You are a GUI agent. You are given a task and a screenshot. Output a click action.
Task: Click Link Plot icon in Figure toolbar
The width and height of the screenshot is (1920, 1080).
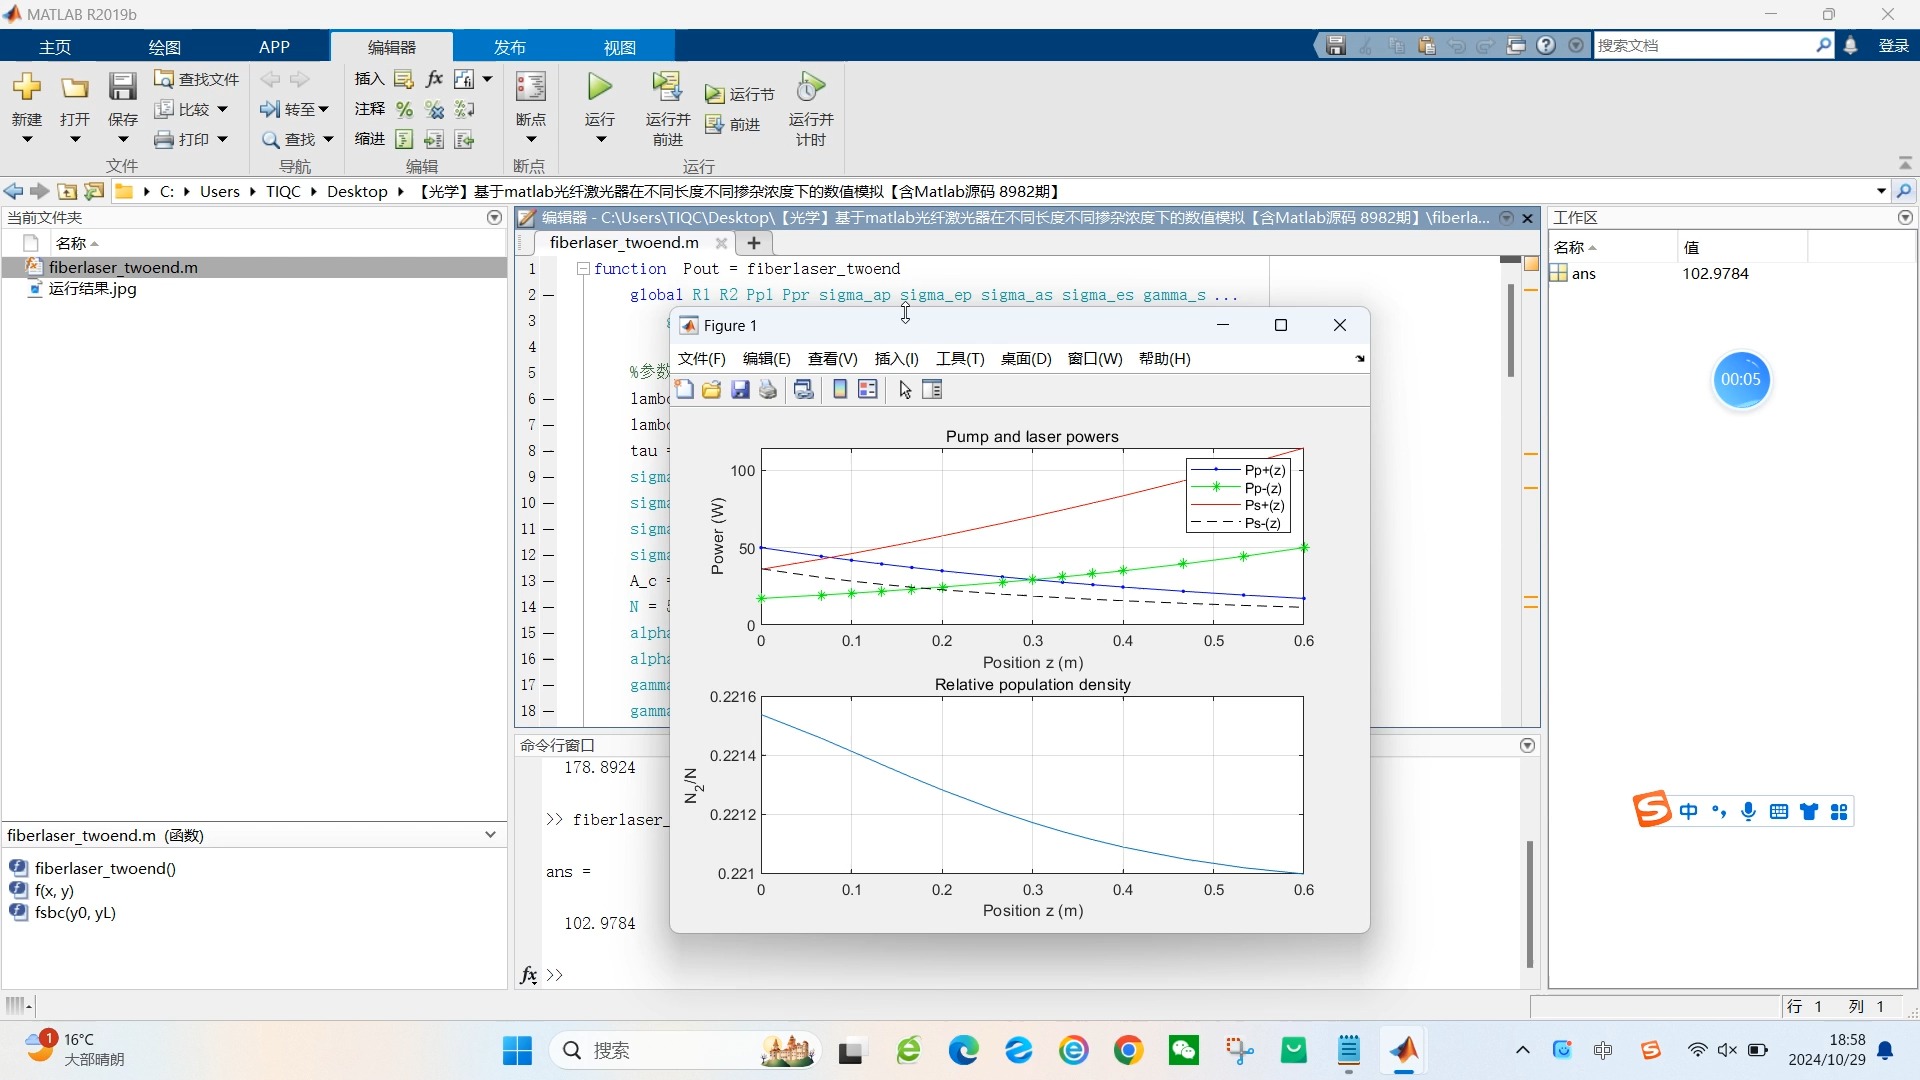tap(803, 390)
